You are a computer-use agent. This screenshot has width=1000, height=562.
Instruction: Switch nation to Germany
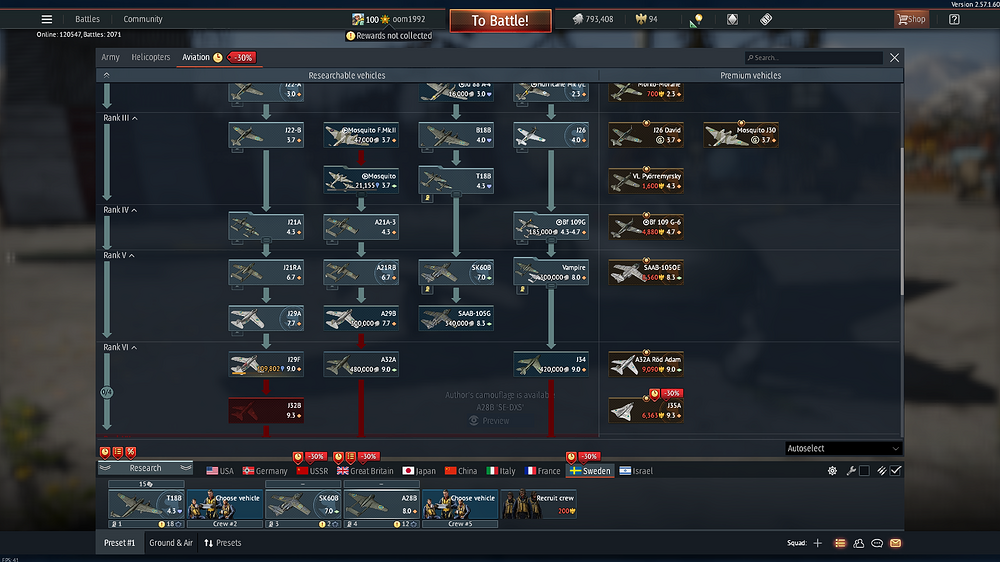(x=265, y=471)
